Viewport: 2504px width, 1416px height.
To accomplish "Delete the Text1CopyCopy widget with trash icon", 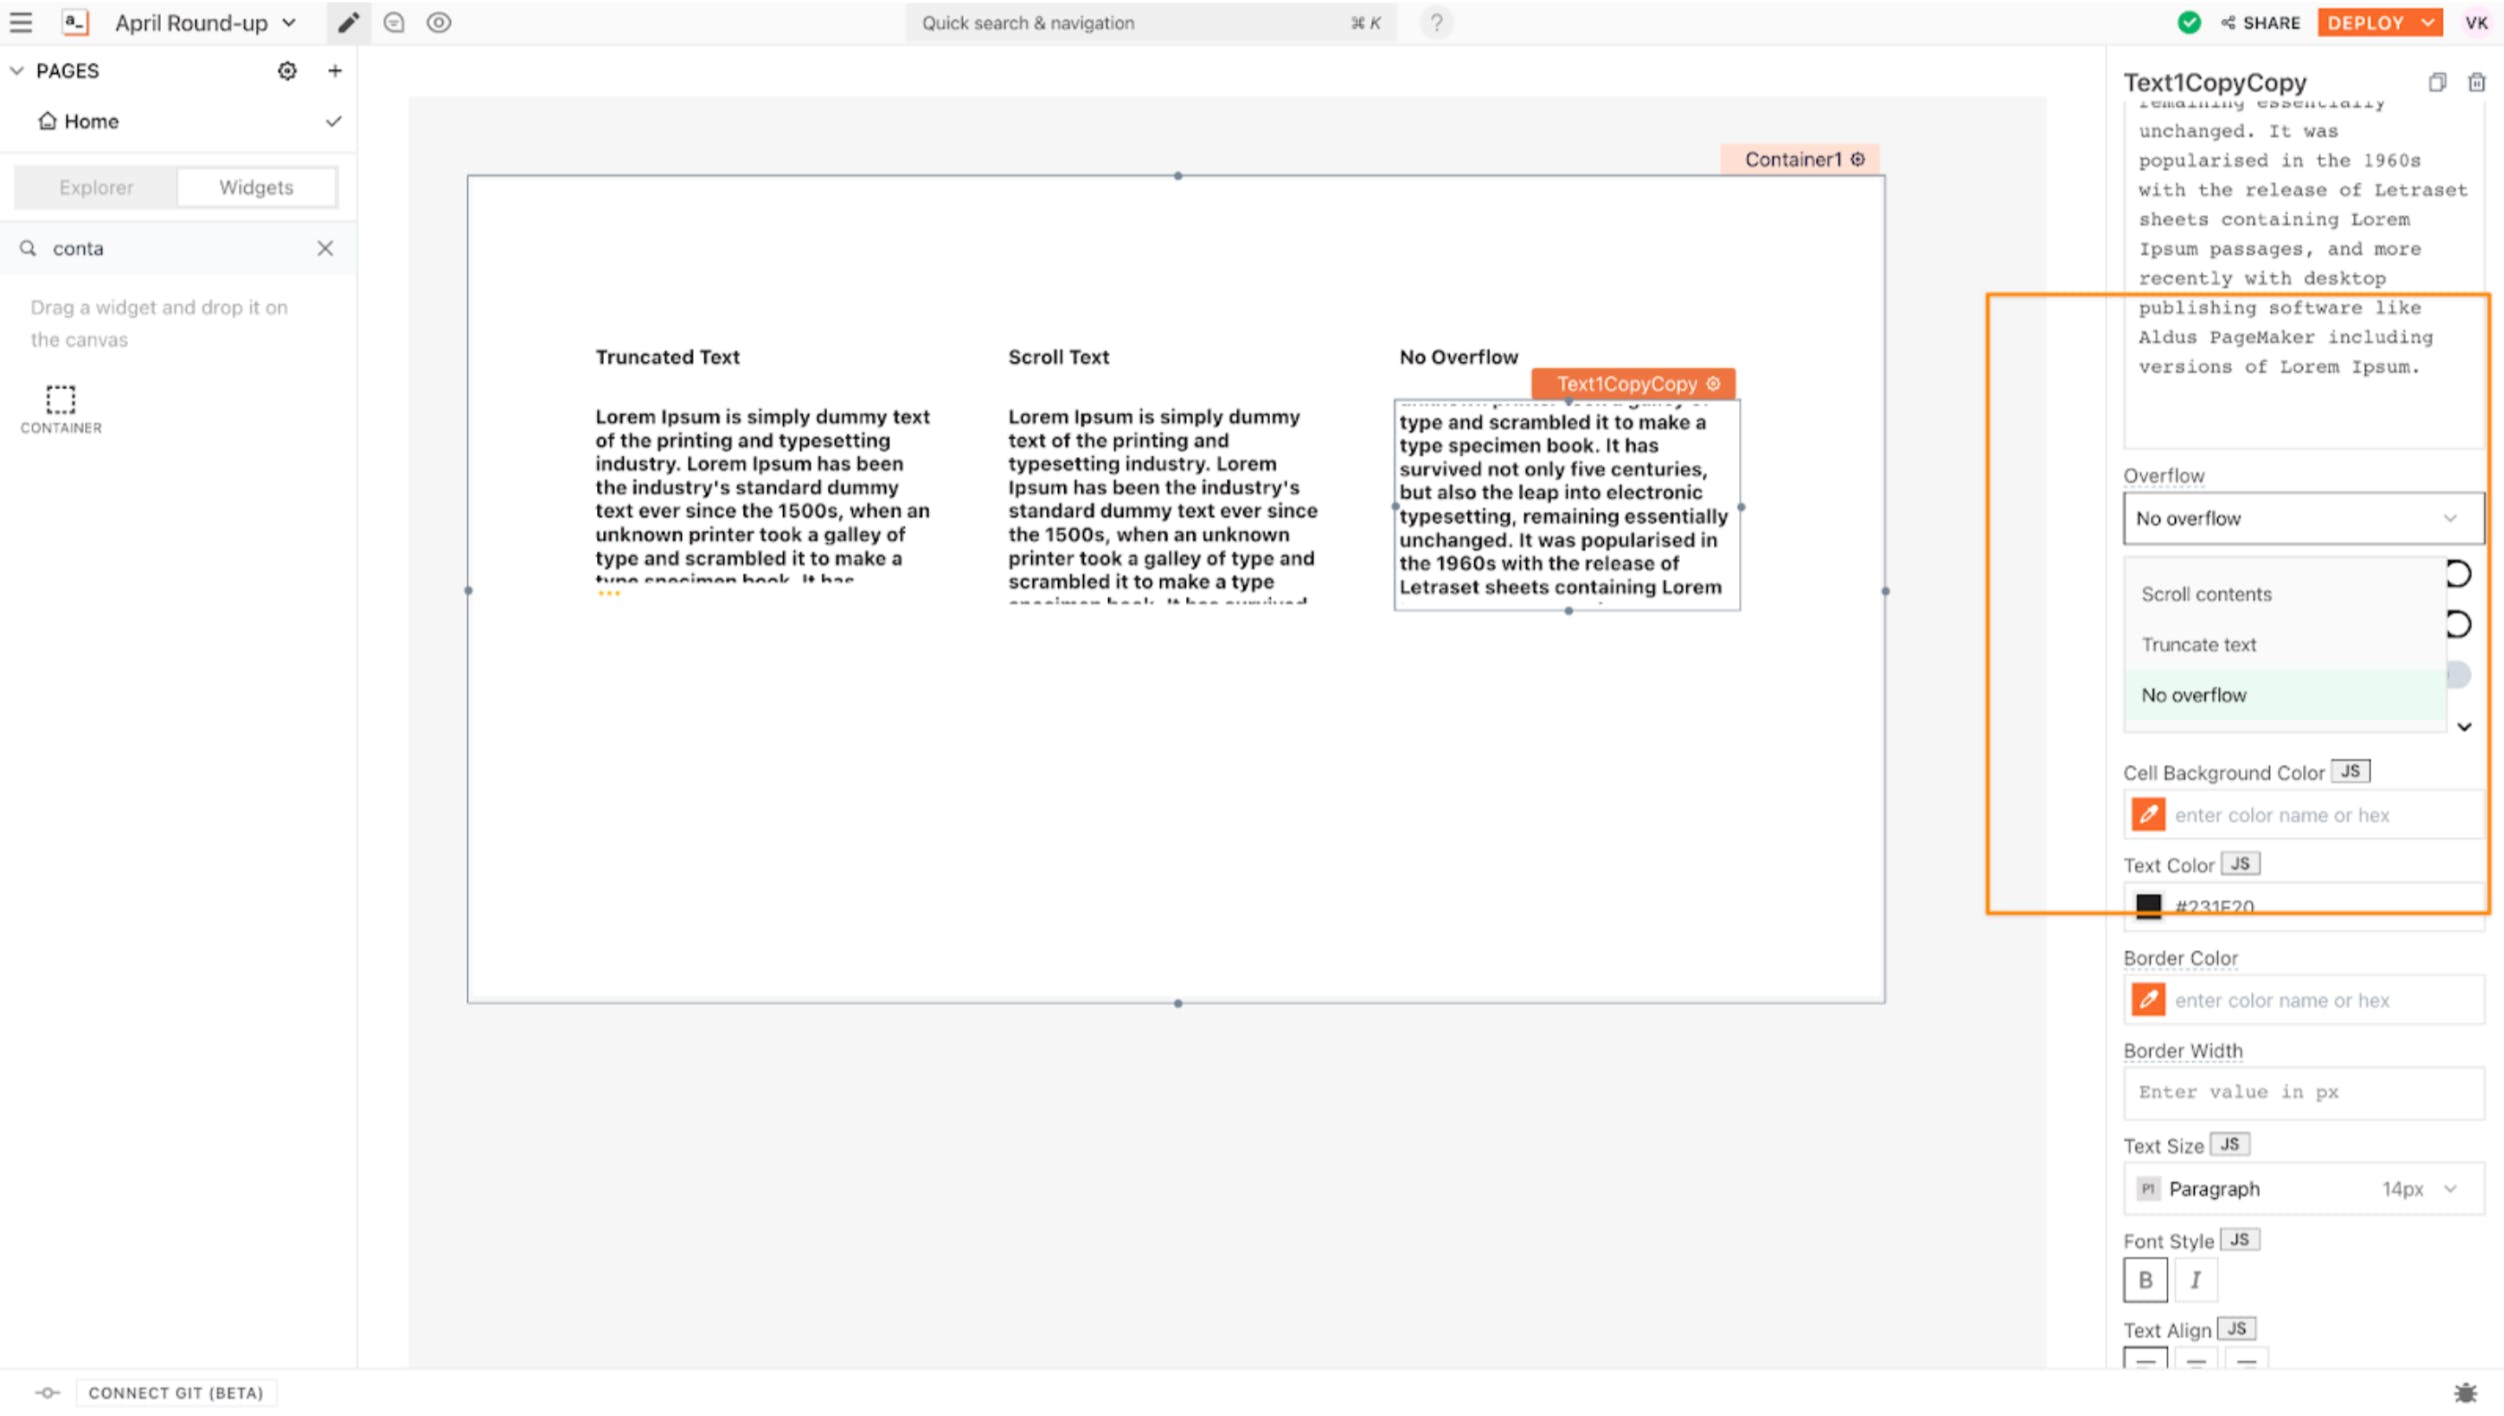I will pos(2476,82).
